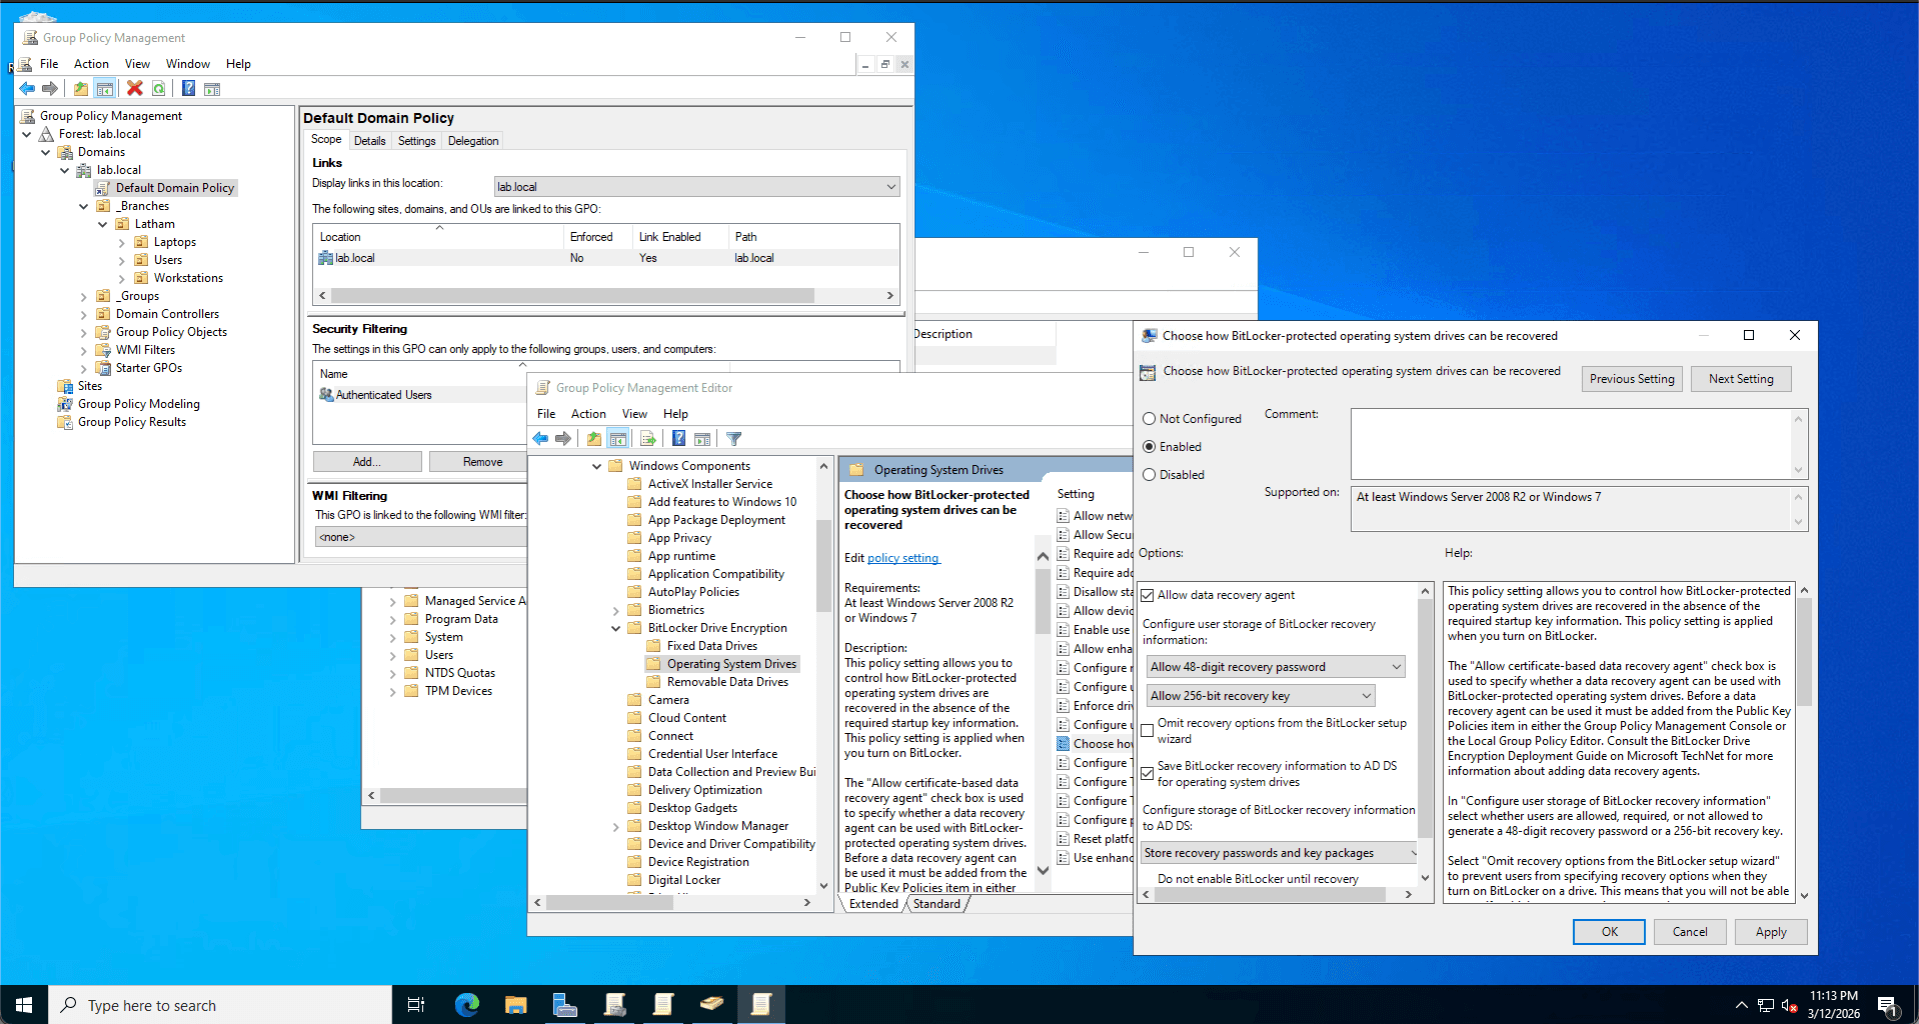Switch to the Delegation tab
This screenshot has height=1024, width=1919.
click(x=473, y=141)
